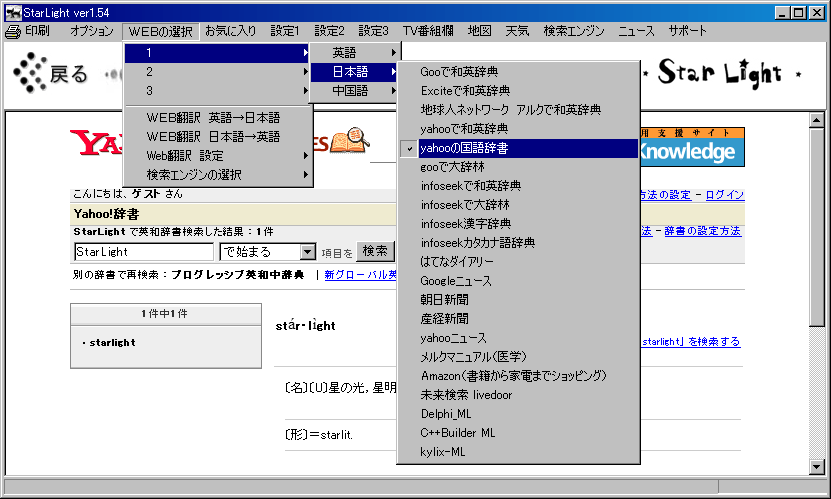Select infoseekで和英辞典 entry
831x499 pixels.
[x=518, y=186]
